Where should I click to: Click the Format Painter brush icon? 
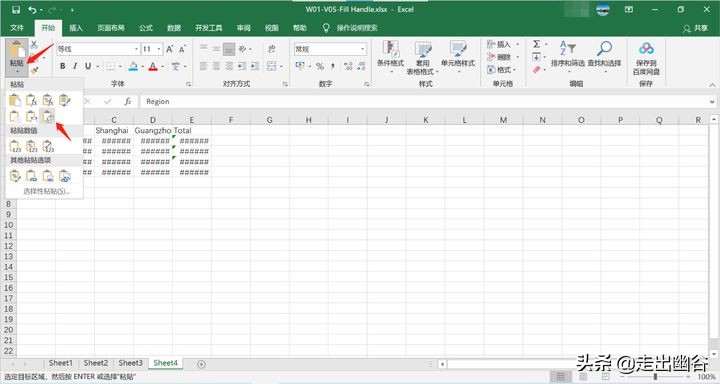pos(34,70)
